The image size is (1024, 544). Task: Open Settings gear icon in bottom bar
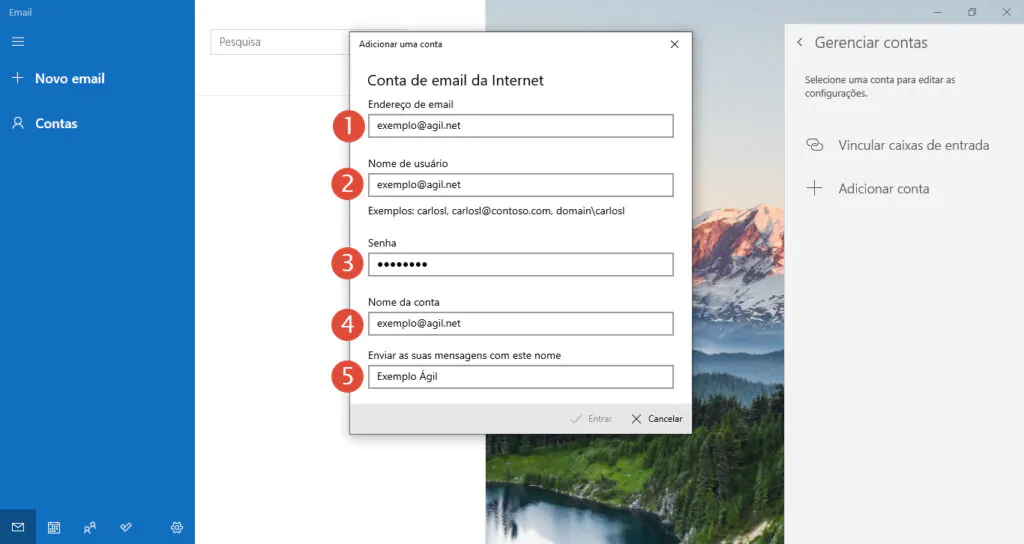177,527
